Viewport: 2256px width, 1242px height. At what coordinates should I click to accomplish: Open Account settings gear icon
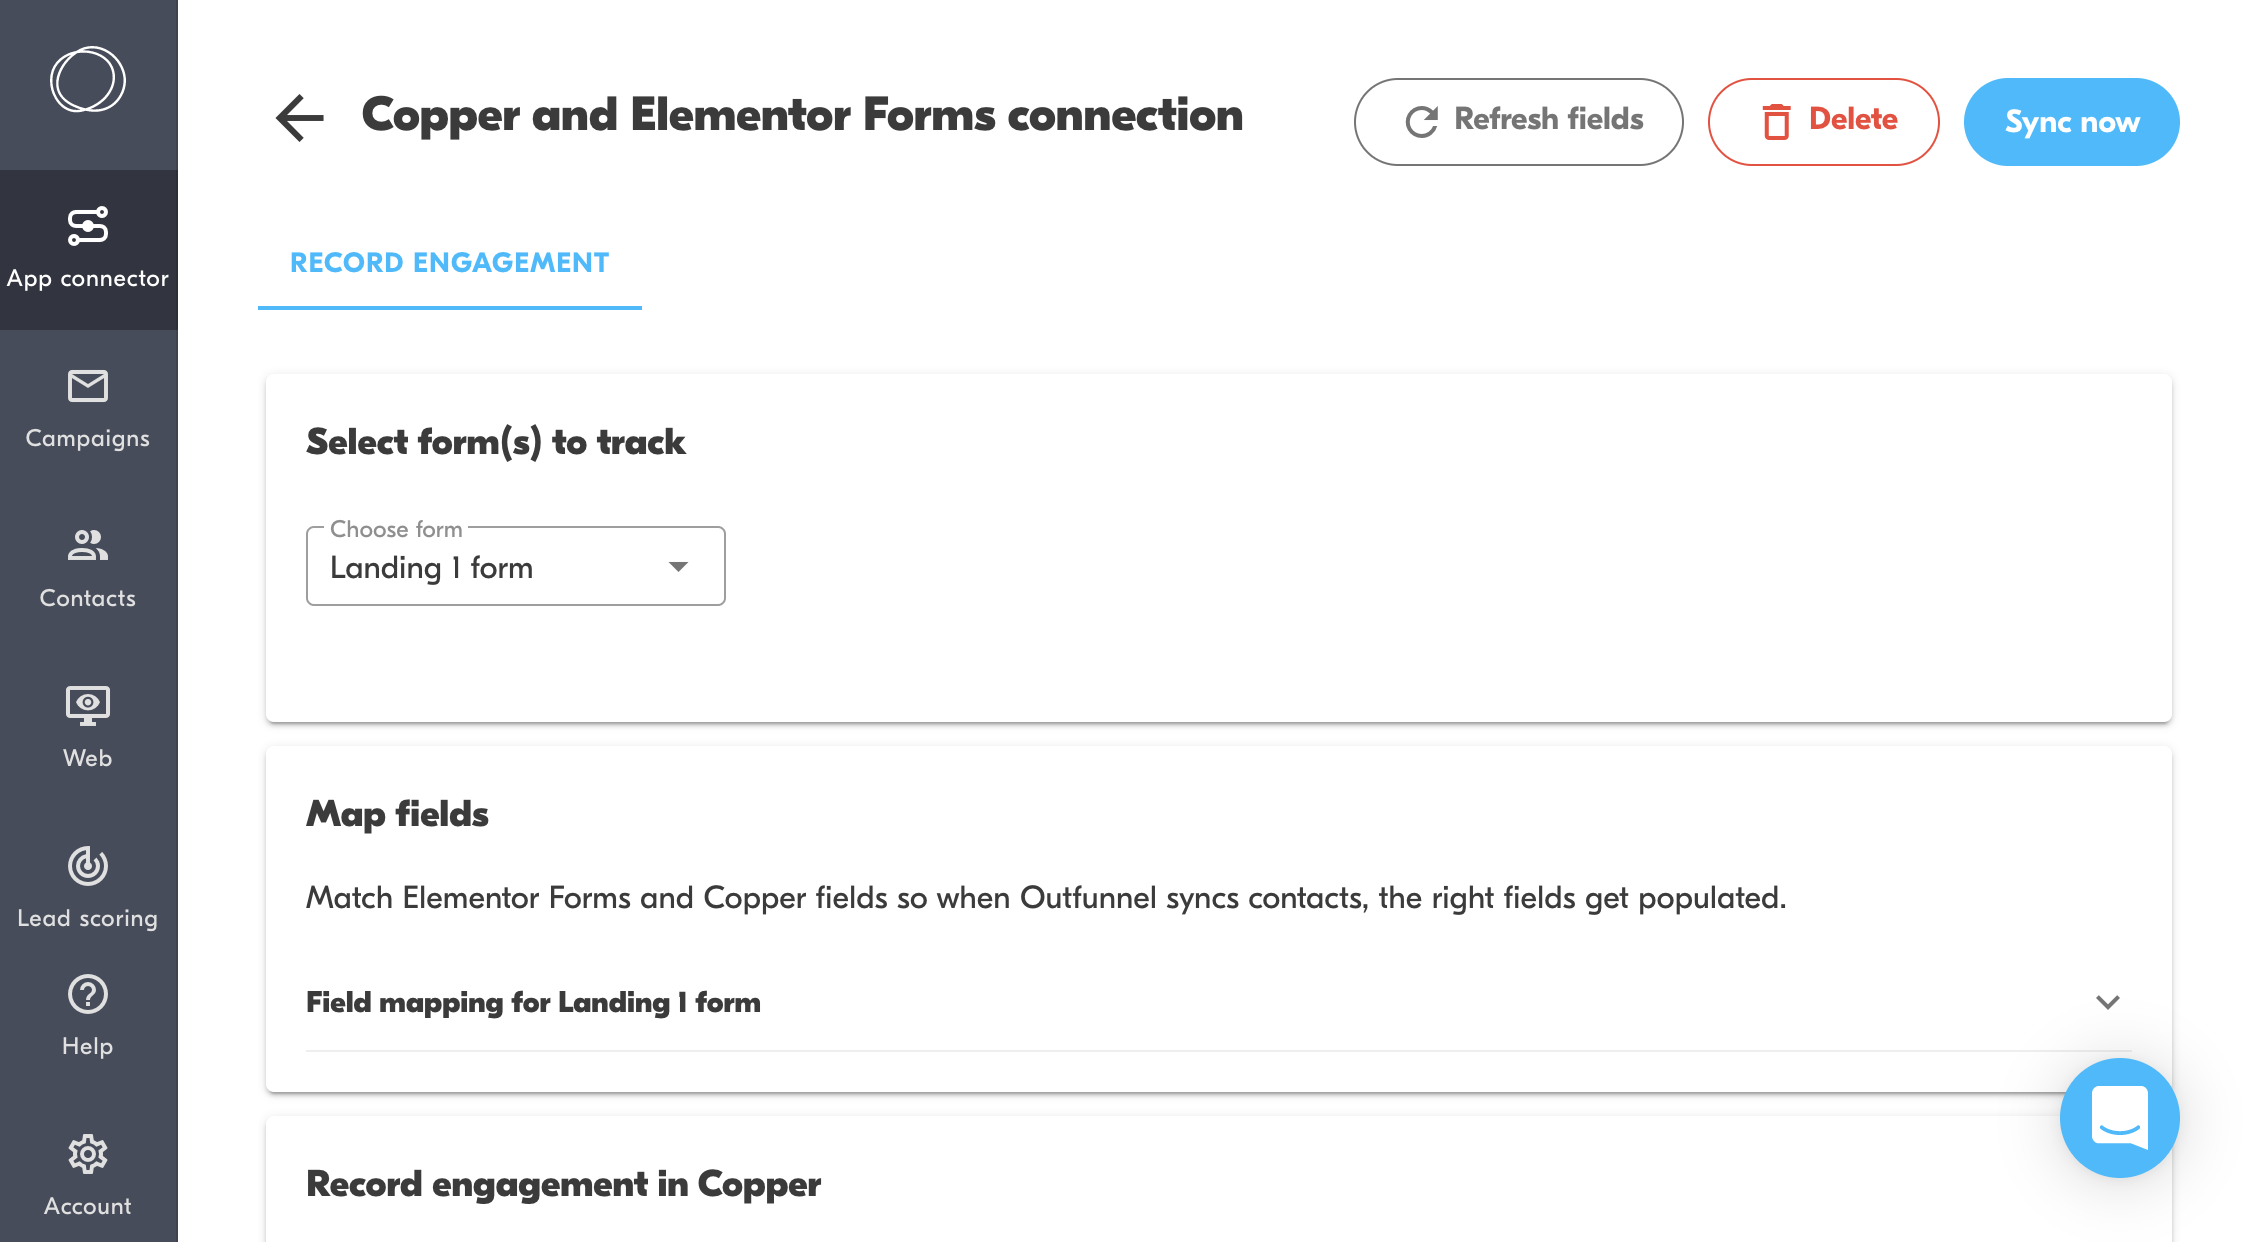[x=88, y=1155]
